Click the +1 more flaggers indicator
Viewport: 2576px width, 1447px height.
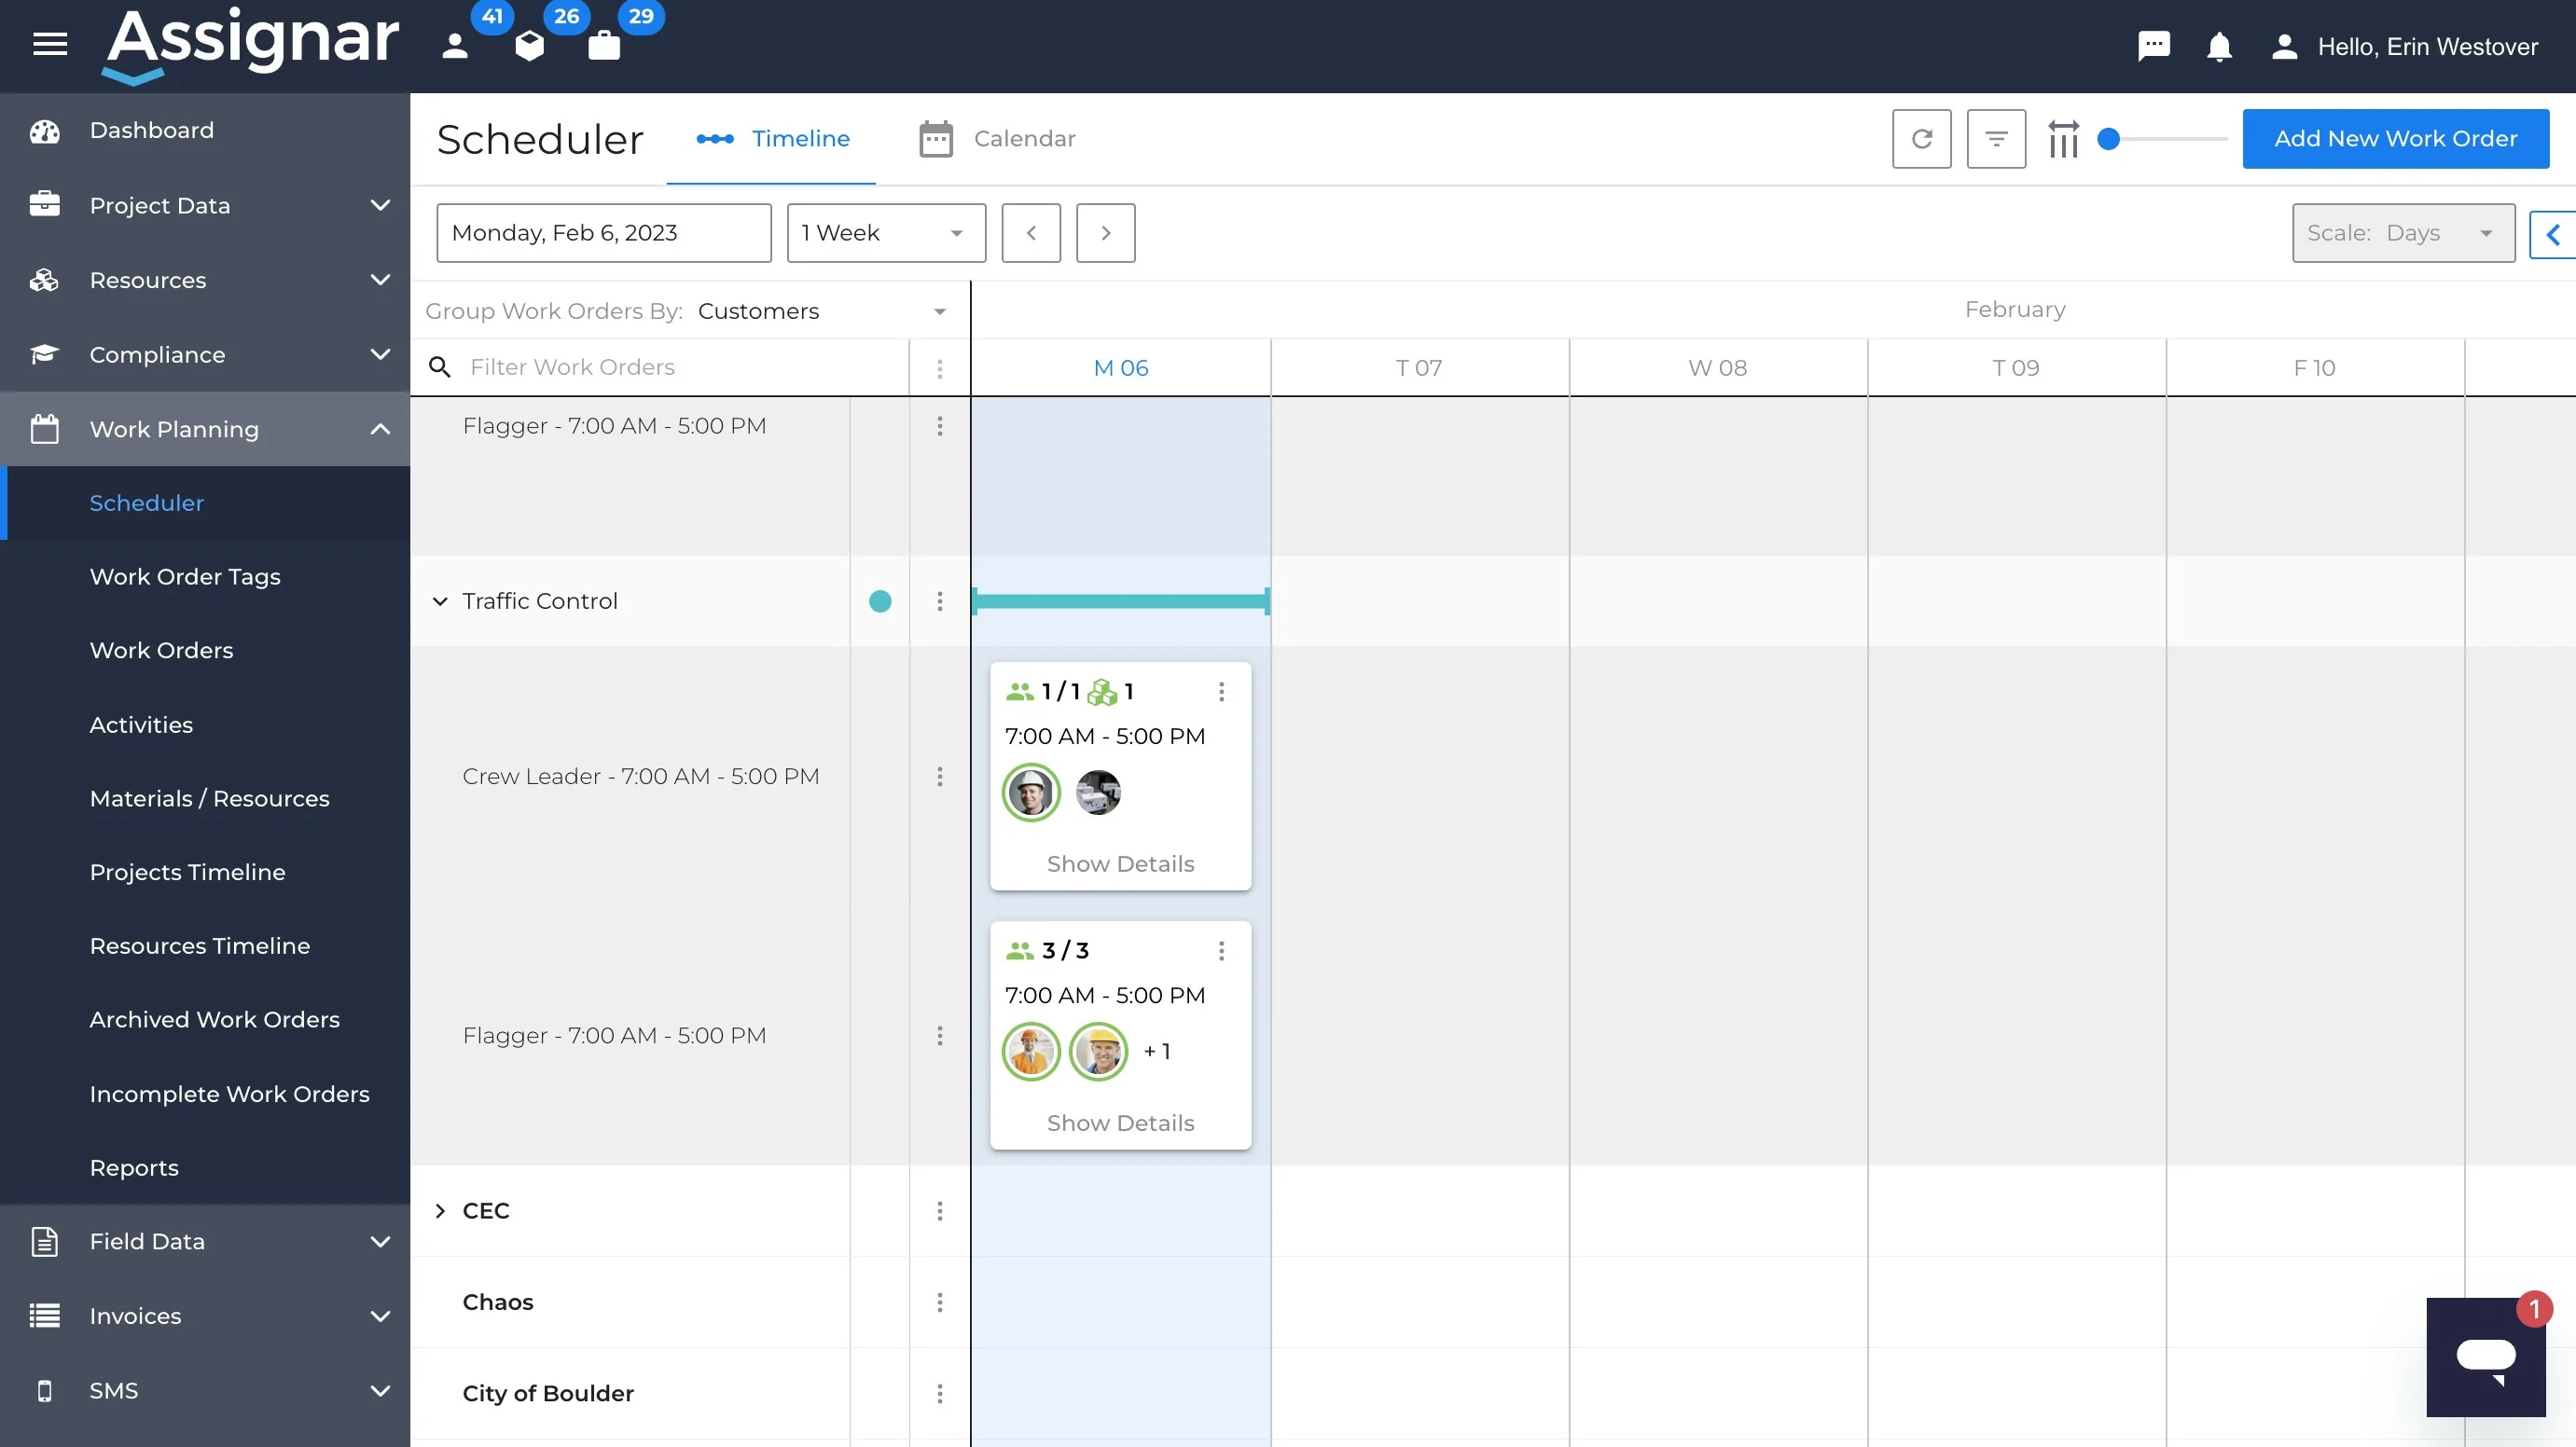click(1157, 1051)
